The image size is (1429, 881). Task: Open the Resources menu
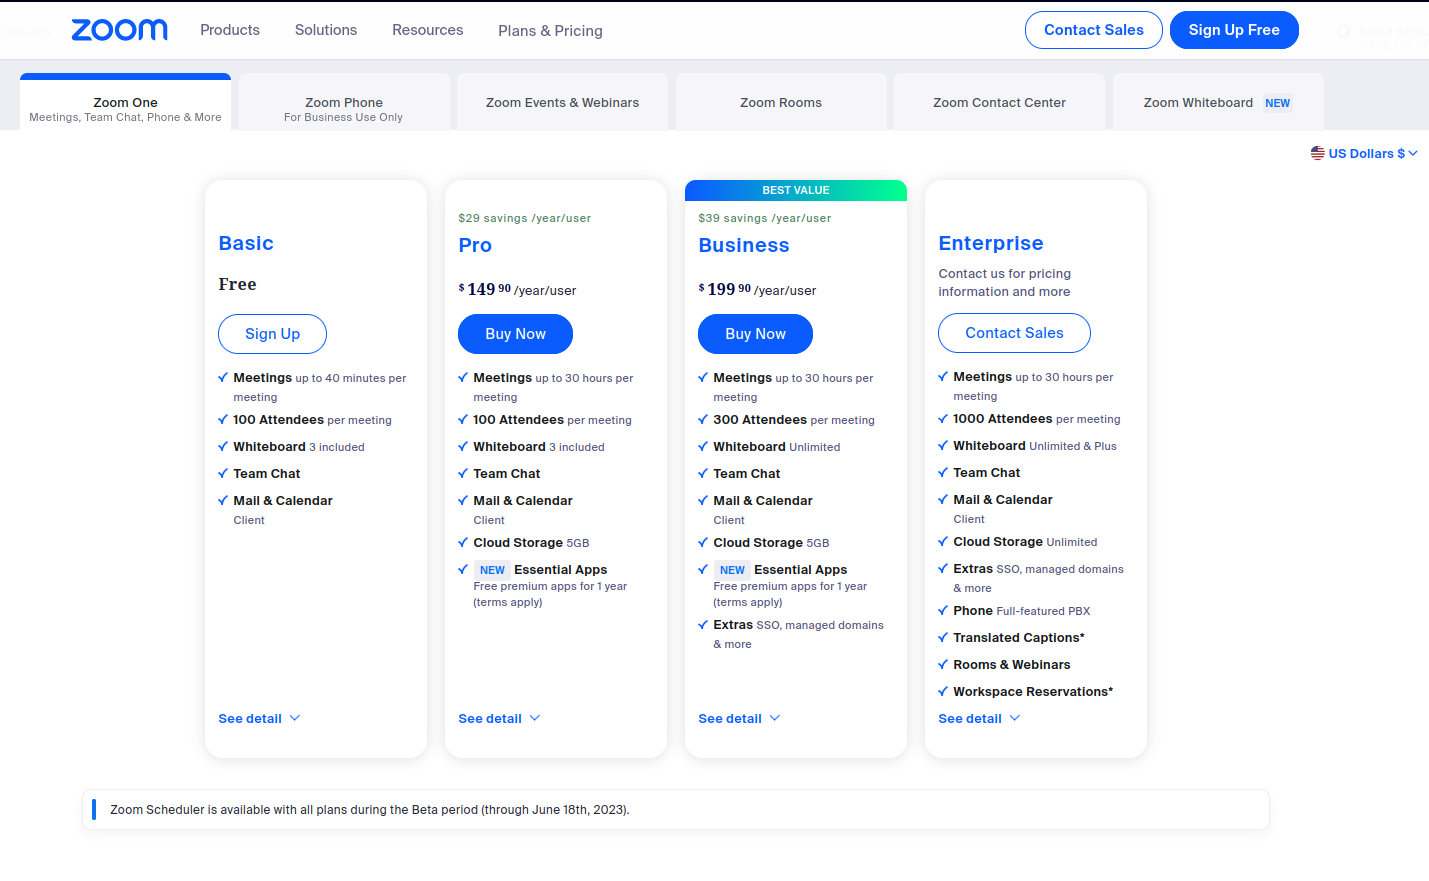(x=428, y=30)
